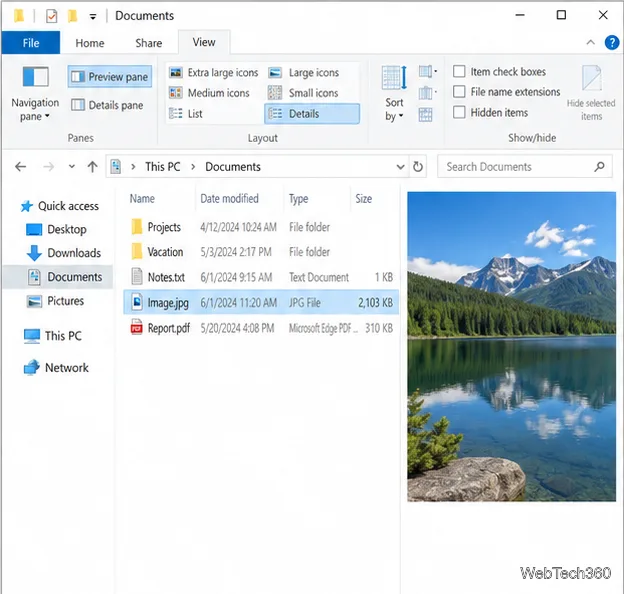Select the Vacation folder

[x=261, y=252]
